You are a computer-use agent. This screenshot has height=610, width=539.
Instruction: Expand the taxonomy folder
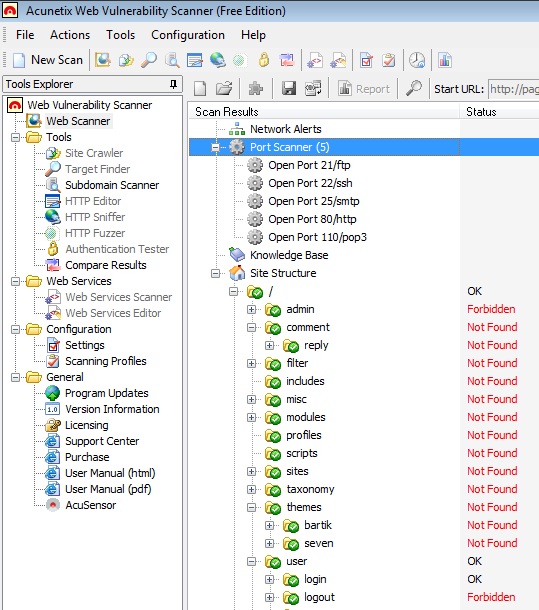251,489
